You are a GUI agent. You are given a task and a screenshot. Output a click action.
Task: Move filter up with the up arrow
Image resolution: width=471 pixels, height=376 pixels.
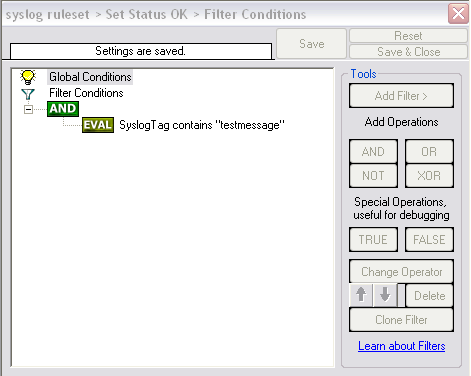[361, 295]
